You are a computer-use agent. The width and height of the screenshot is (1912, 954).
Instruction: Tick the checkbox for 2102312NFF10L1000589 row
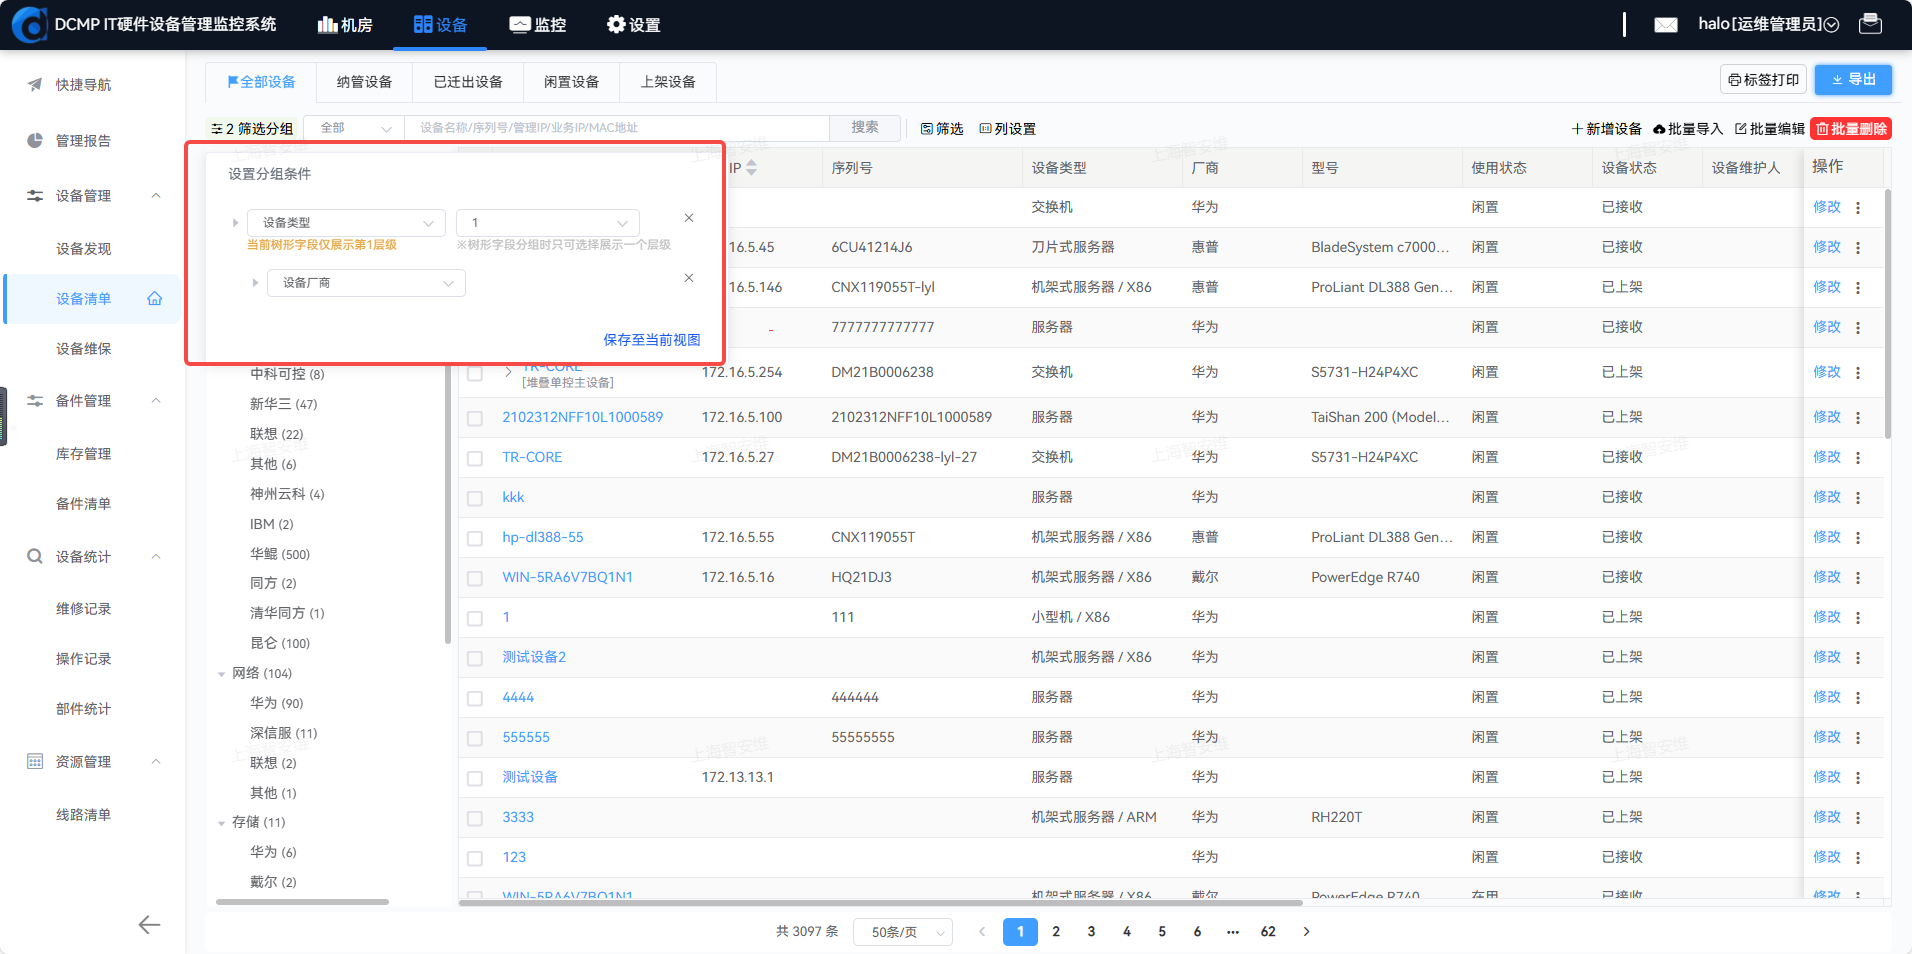[x=475, y=418]
